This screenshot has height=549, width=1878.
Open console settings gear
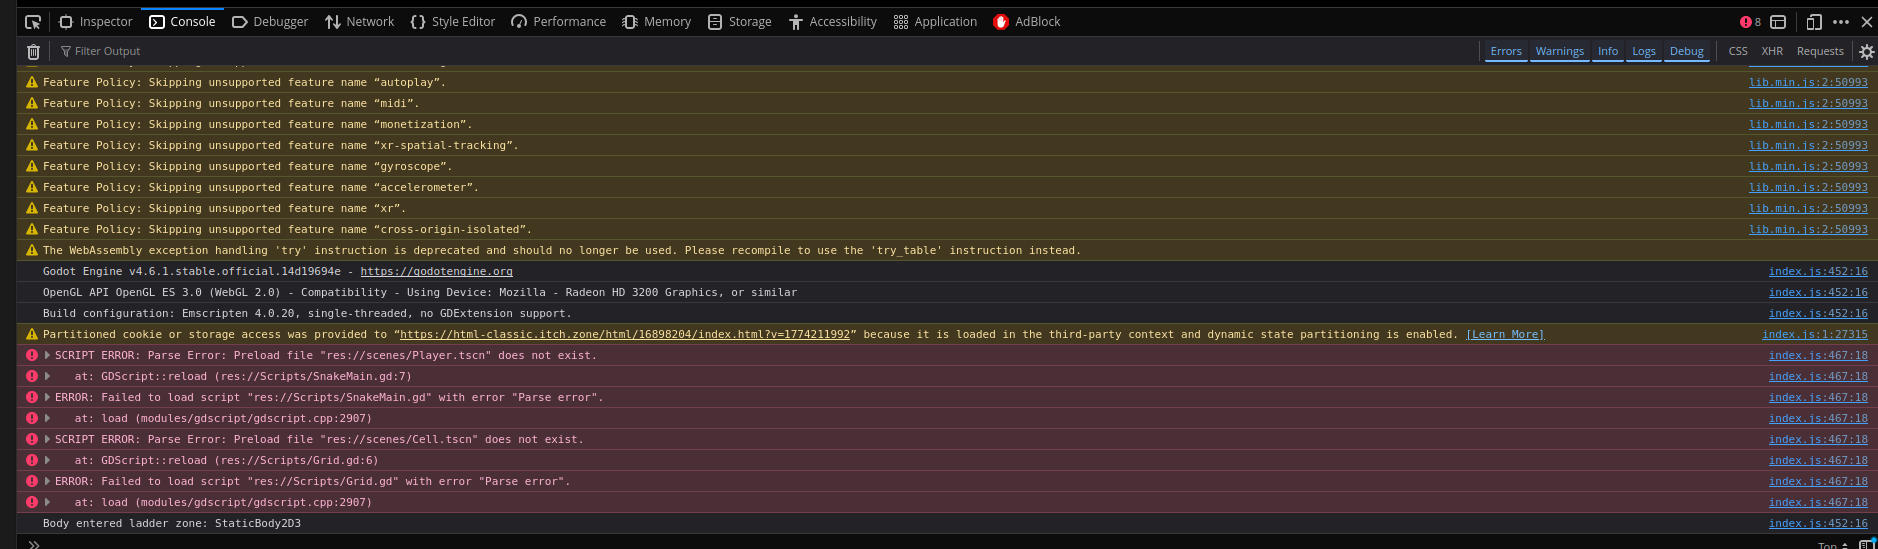1866,52
